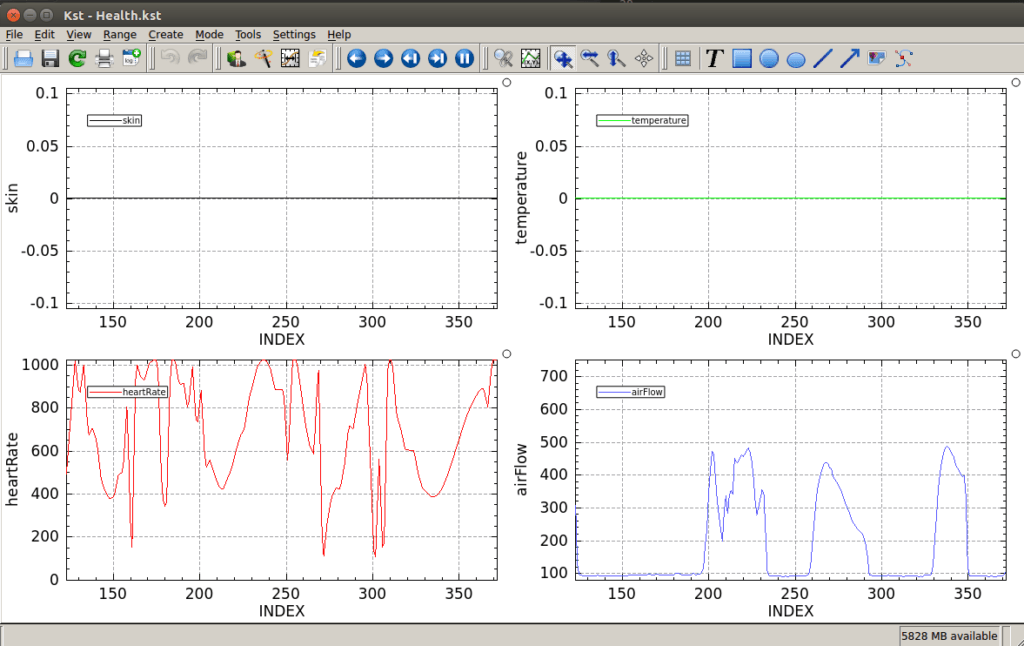Image resolution: width=1024 pixels, height=646 pixels.
Task: Expand the Tools menu
Action: tap(247, 34)
